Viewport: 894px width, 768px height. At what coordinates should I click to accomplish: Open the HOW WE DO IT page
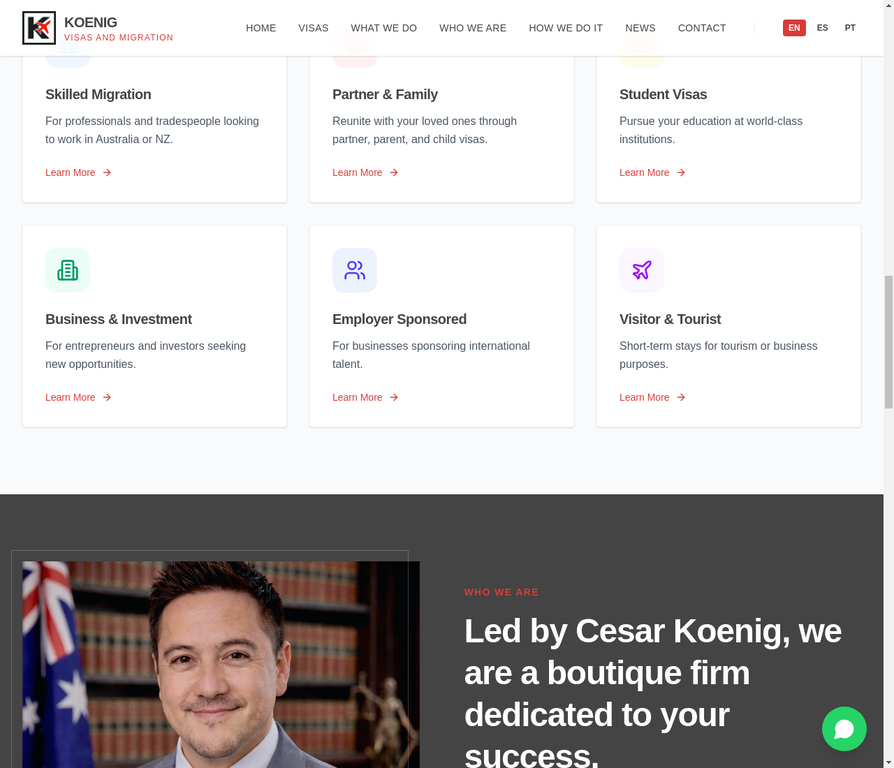(566, 28)
